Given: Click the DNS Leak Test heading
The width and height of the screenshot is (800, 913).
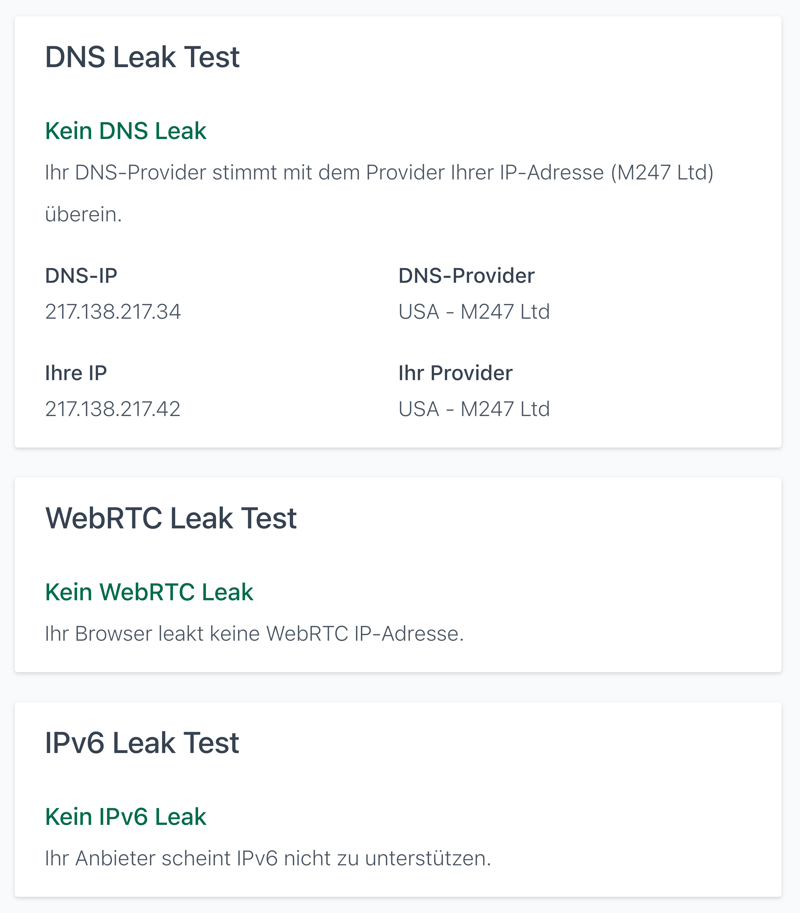Looking at the screenshot, I should 142,57.
